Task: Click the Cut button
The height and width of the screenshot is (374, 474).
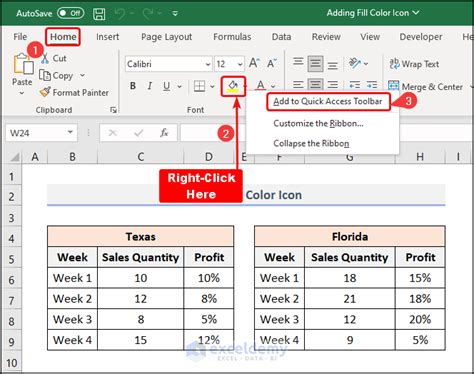Action: 54,58
